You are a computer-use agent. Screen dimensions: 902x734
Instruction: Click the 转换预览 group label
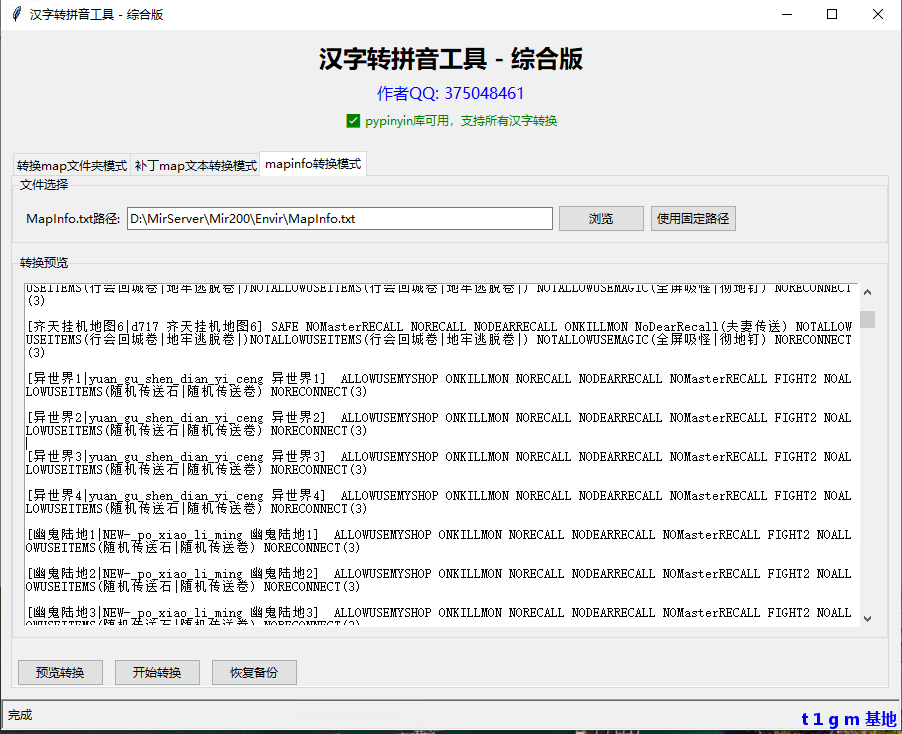click(x=44, y=263)
